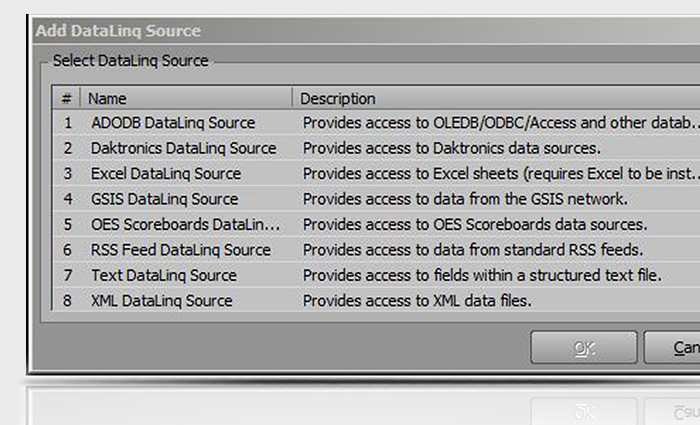Screen dimensions: 700x425
Task: Pick XML DataLinq Source entry
Action: point(161,300)
